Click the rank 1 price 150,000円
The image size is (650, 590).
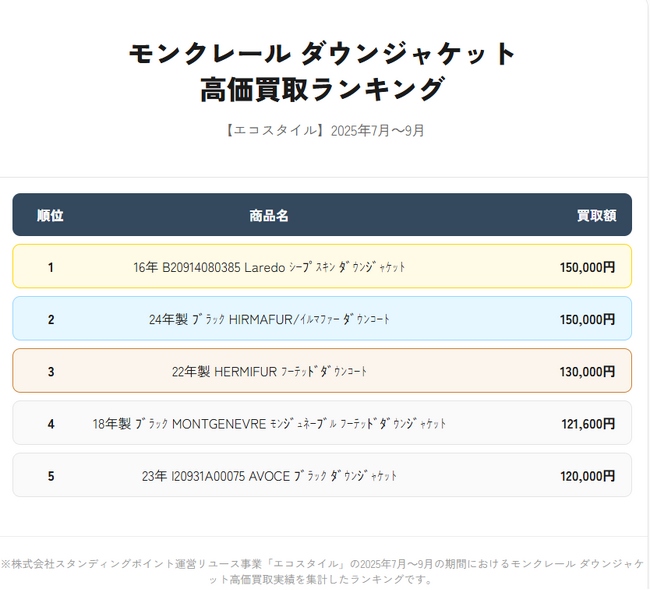pos(587,267)
